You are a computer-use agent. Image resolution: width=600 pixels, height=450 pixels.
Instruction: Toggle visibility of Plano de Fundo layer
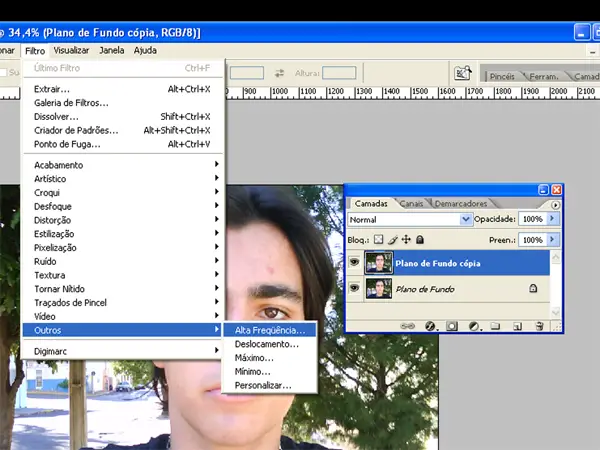click(x=353, y=288)
